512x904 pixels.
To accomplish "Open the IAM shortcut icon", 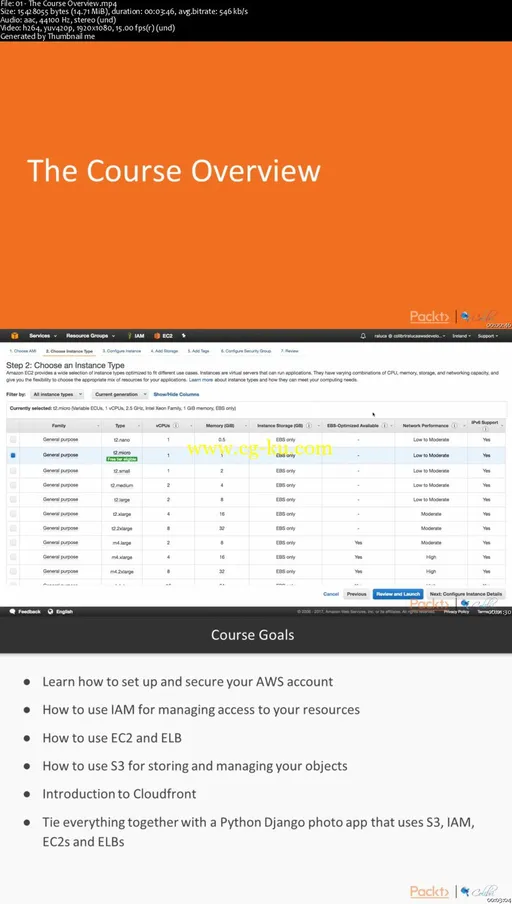I will tap(131, 336).
